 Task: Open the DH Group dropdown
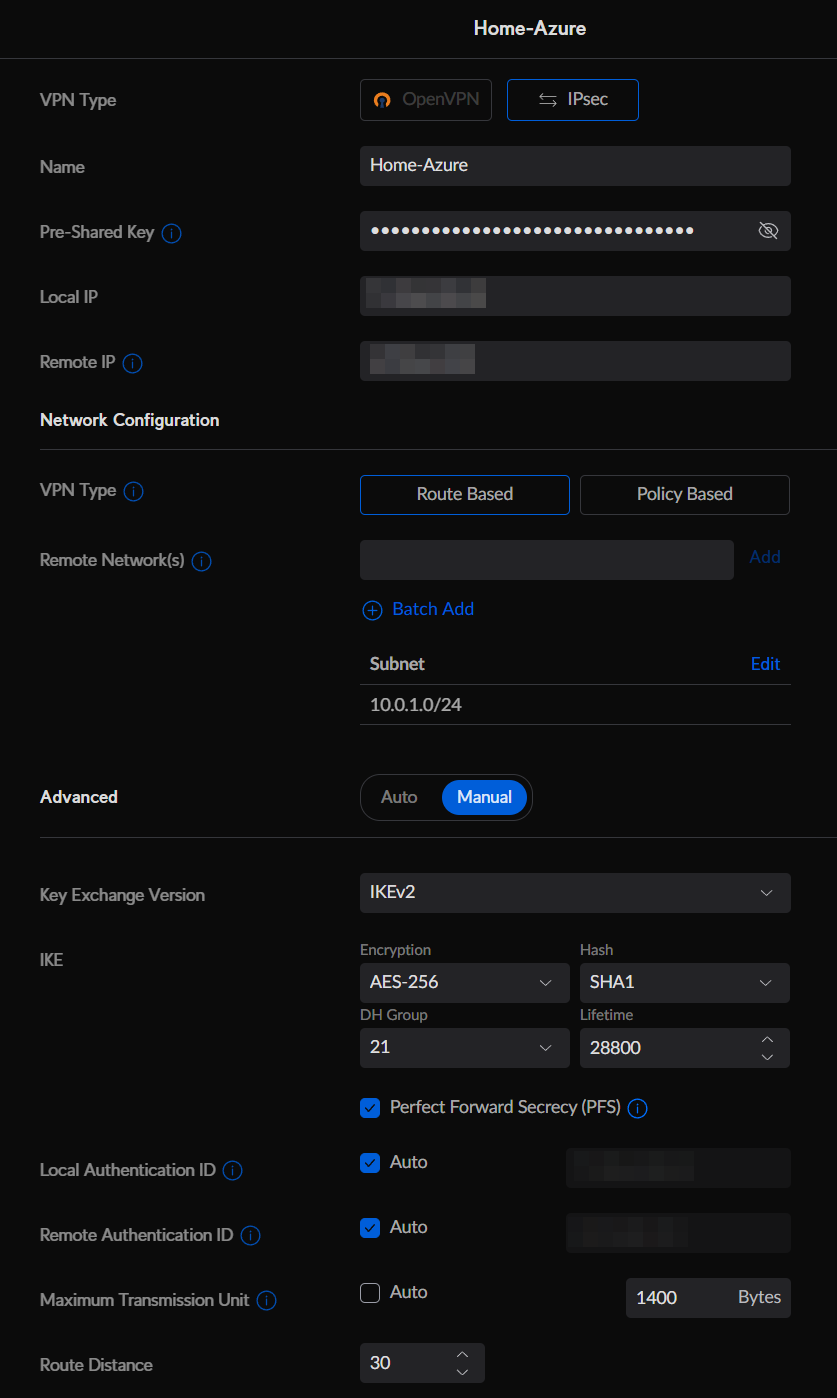pyautogui.click(x=464, y=1047)
